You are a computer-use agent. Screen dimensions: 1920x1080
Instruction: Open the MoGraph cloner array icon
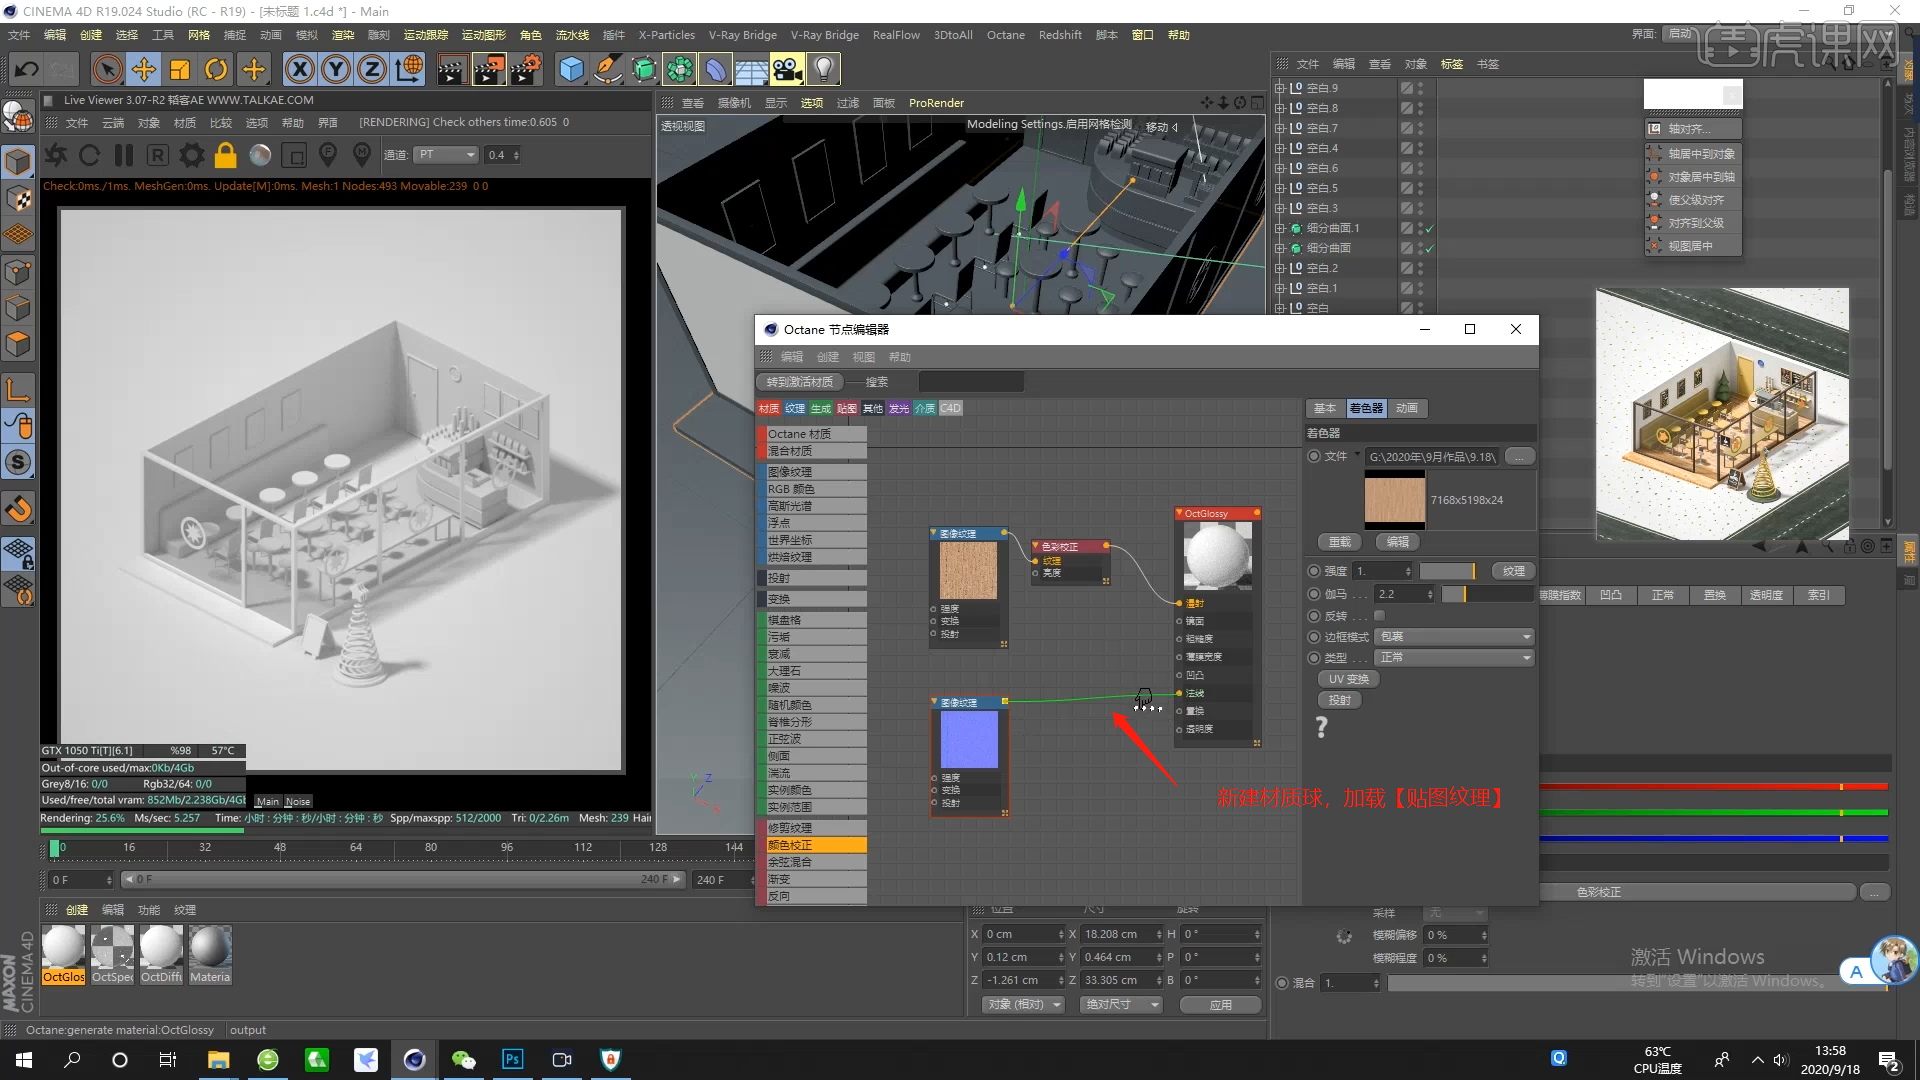[680, 69]
